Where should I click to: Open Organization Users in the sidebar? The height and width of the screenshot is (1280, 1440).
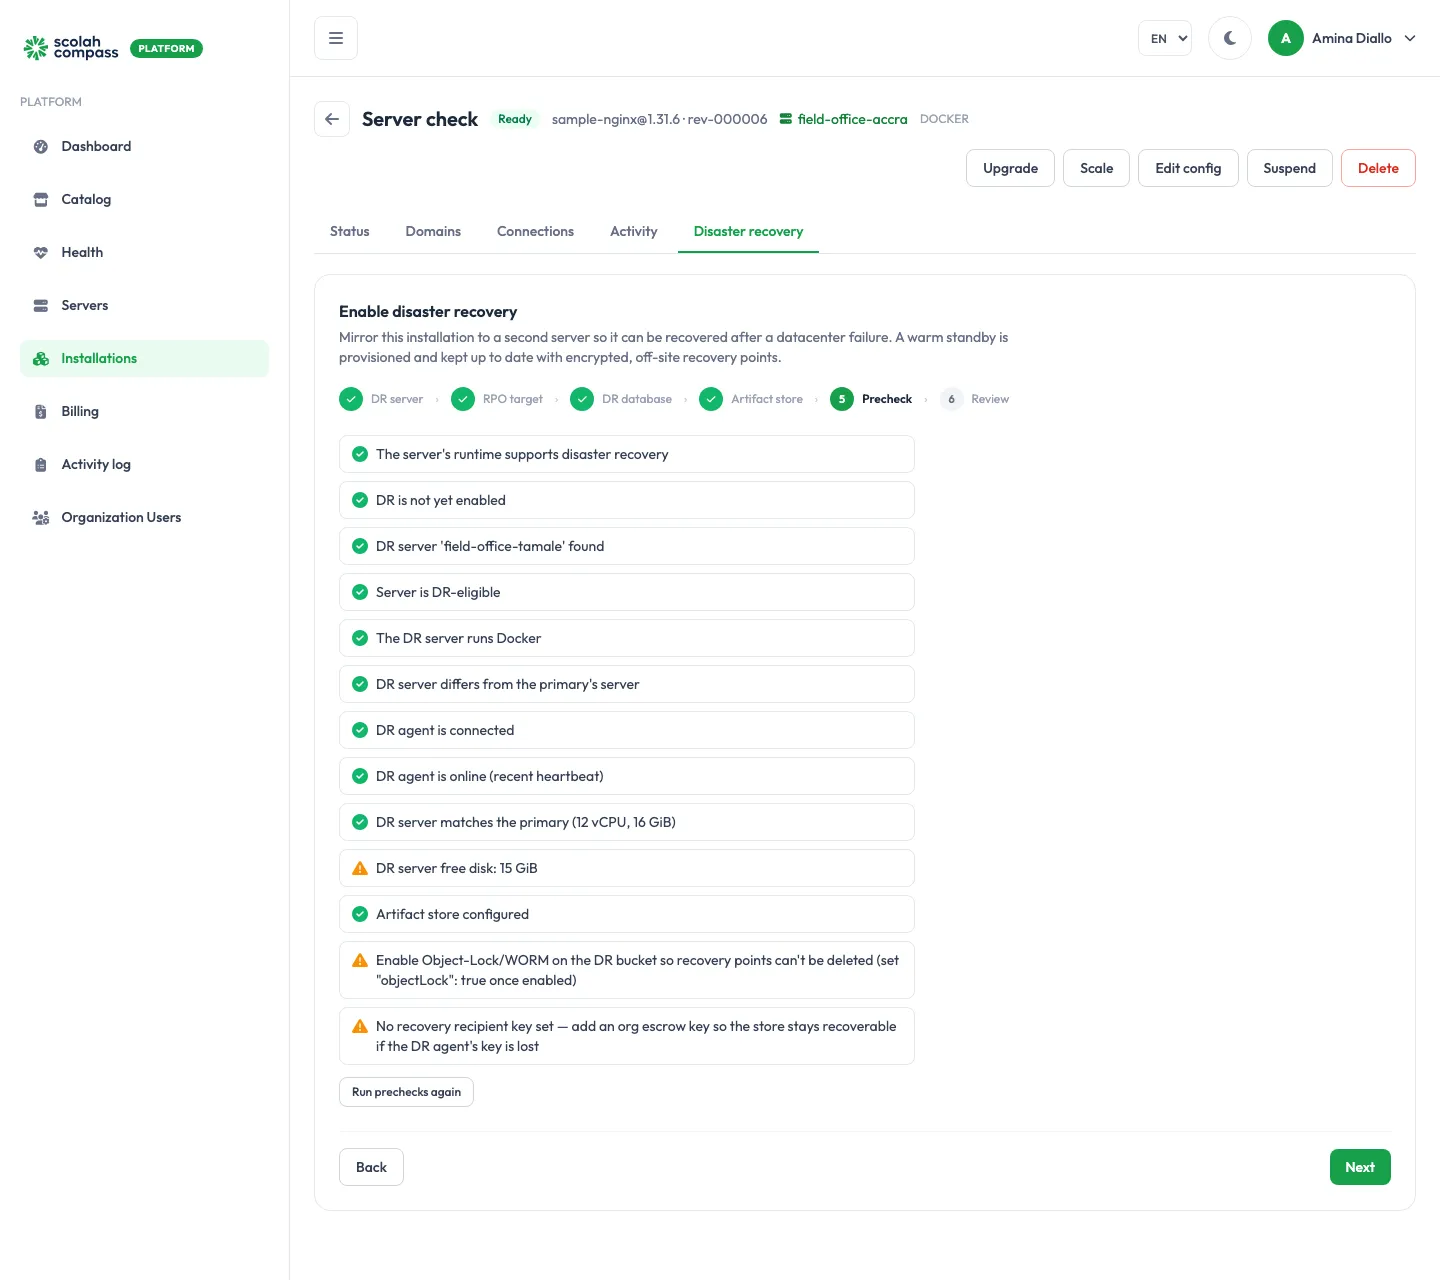144,517
